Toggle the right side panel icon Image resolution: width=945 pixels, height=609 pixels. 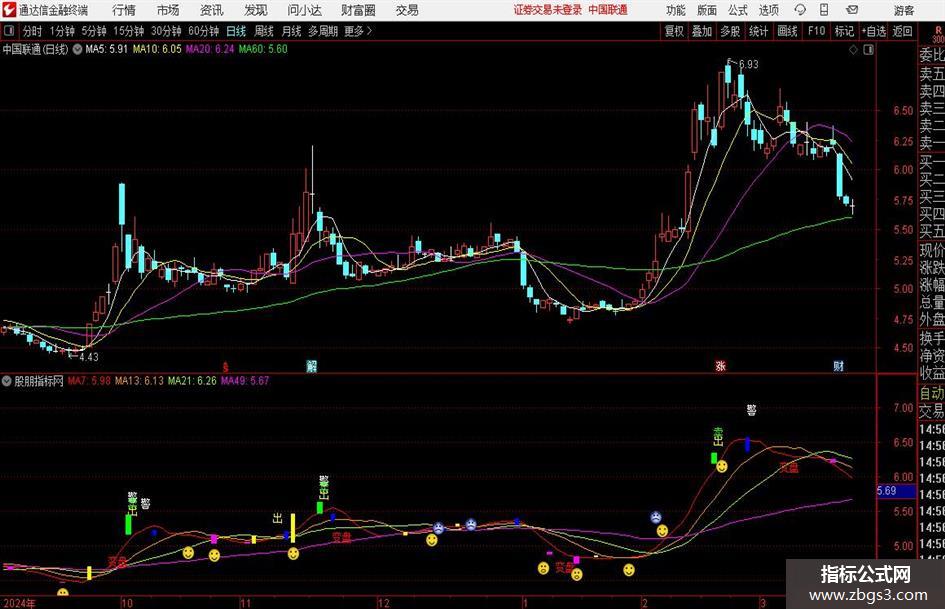868,50
